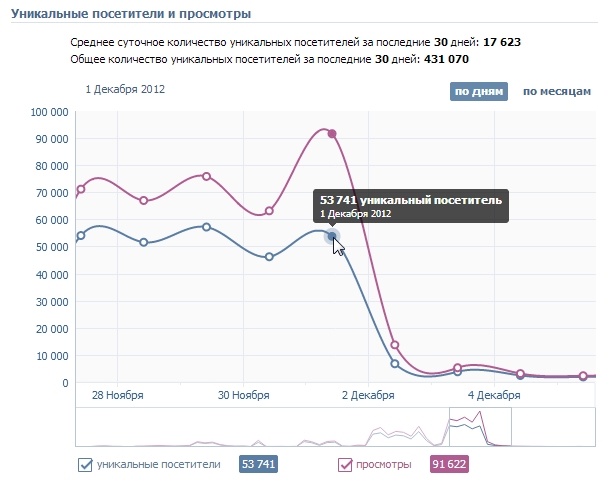Click the leftmost purple data point near 70 000

[x=81, y=189]
